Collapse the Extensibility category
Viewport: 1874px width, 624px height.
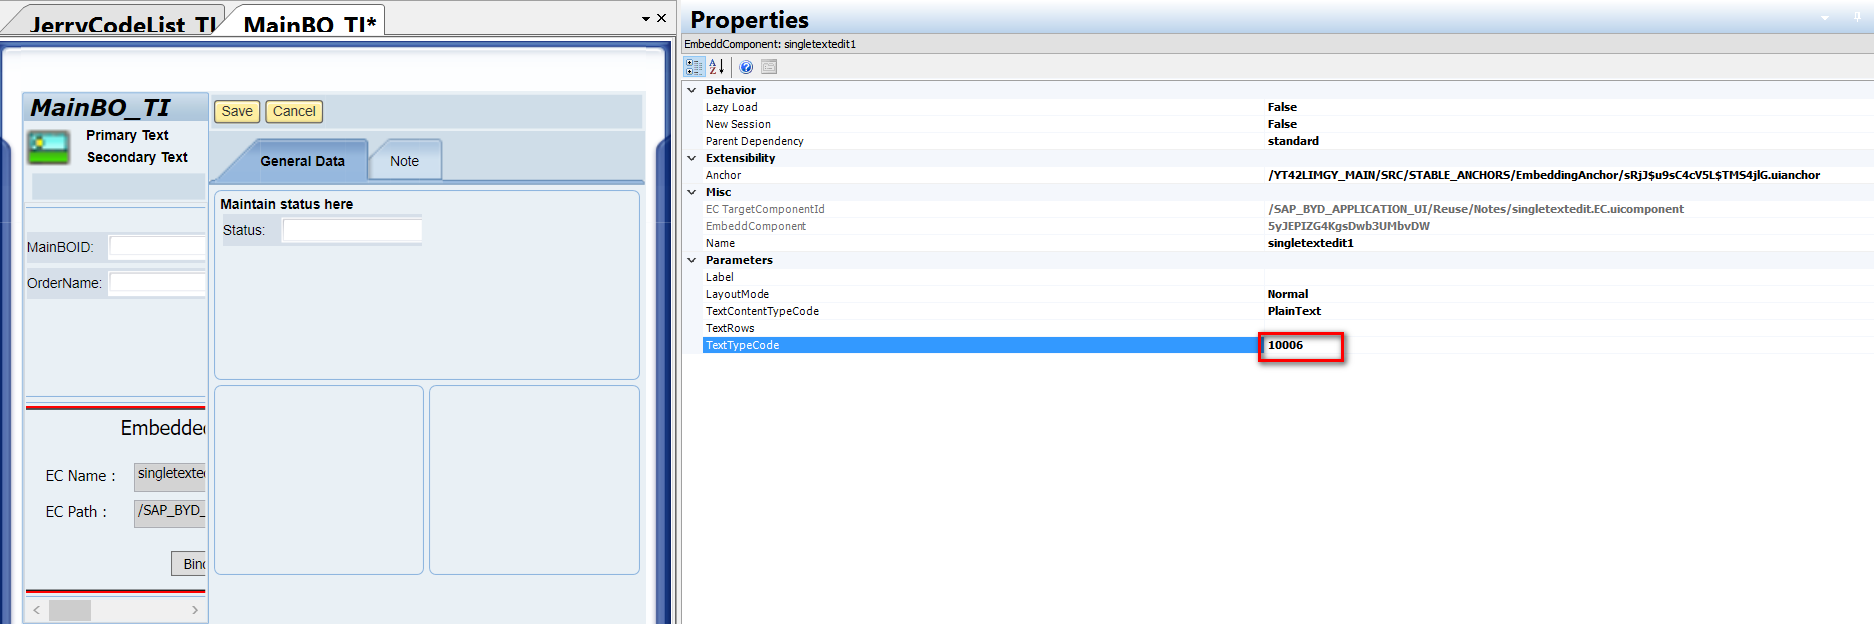point(691,158)
